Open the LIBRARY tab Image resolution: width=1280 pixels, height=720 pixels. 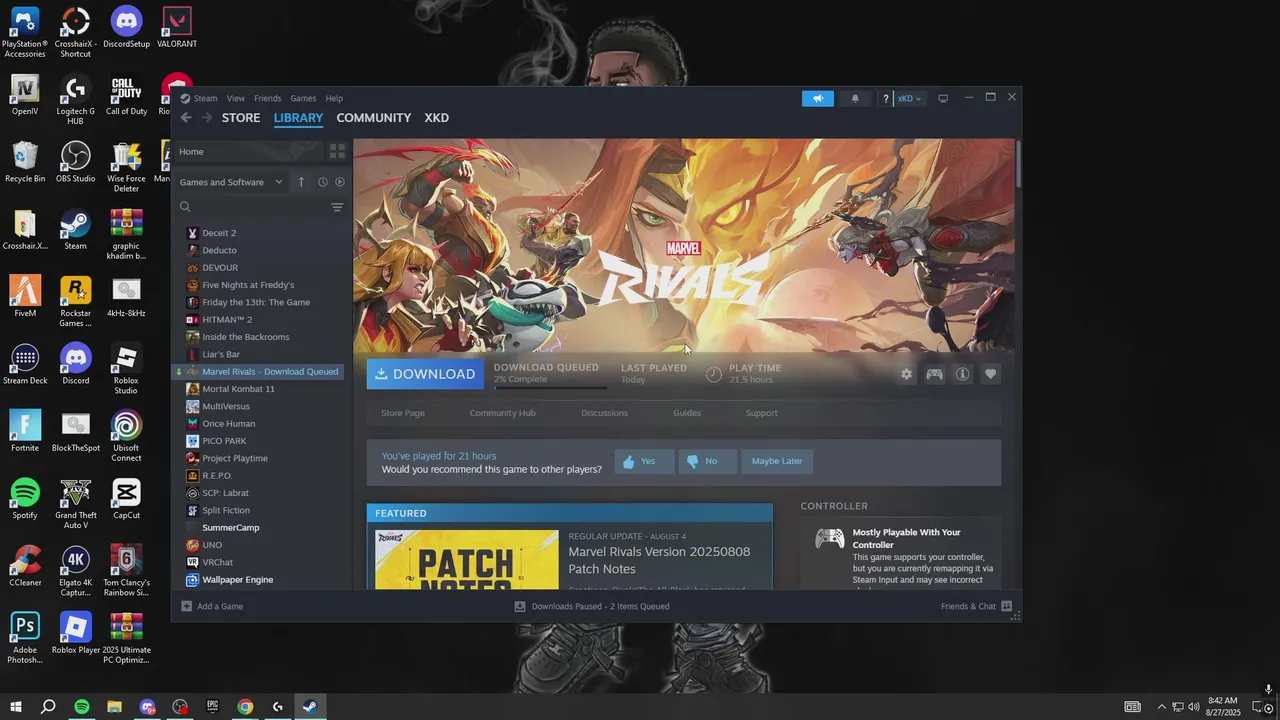point(298,118)
